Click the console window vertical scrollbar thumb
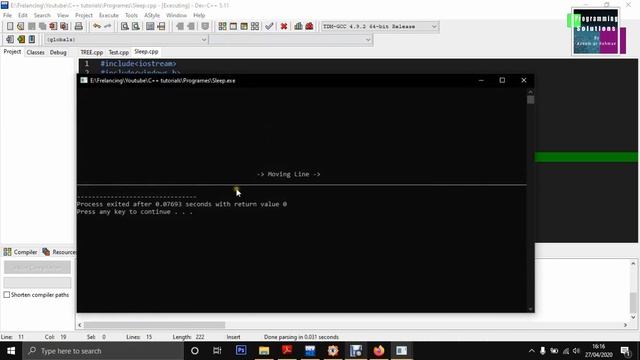 [x=530, y=100]
